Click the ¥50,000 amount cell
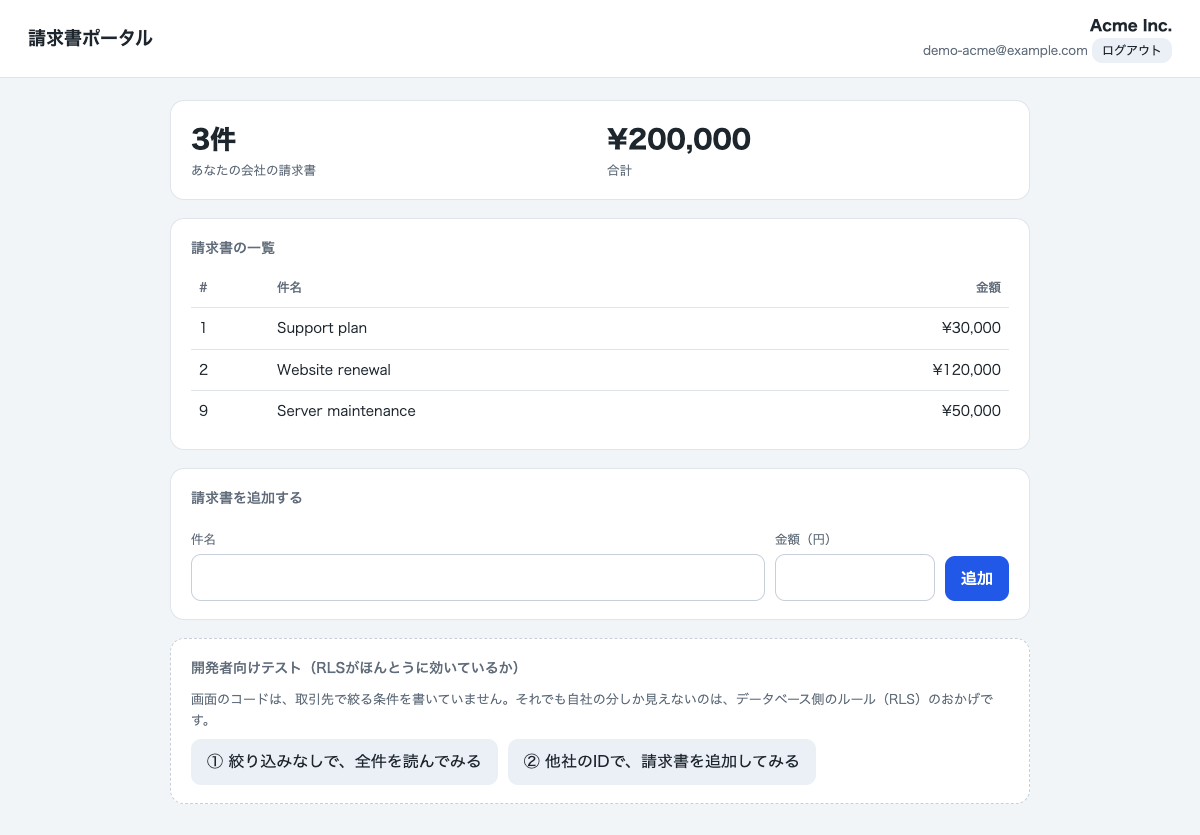Screen dimensions: 1200x835 coord(971,411)
